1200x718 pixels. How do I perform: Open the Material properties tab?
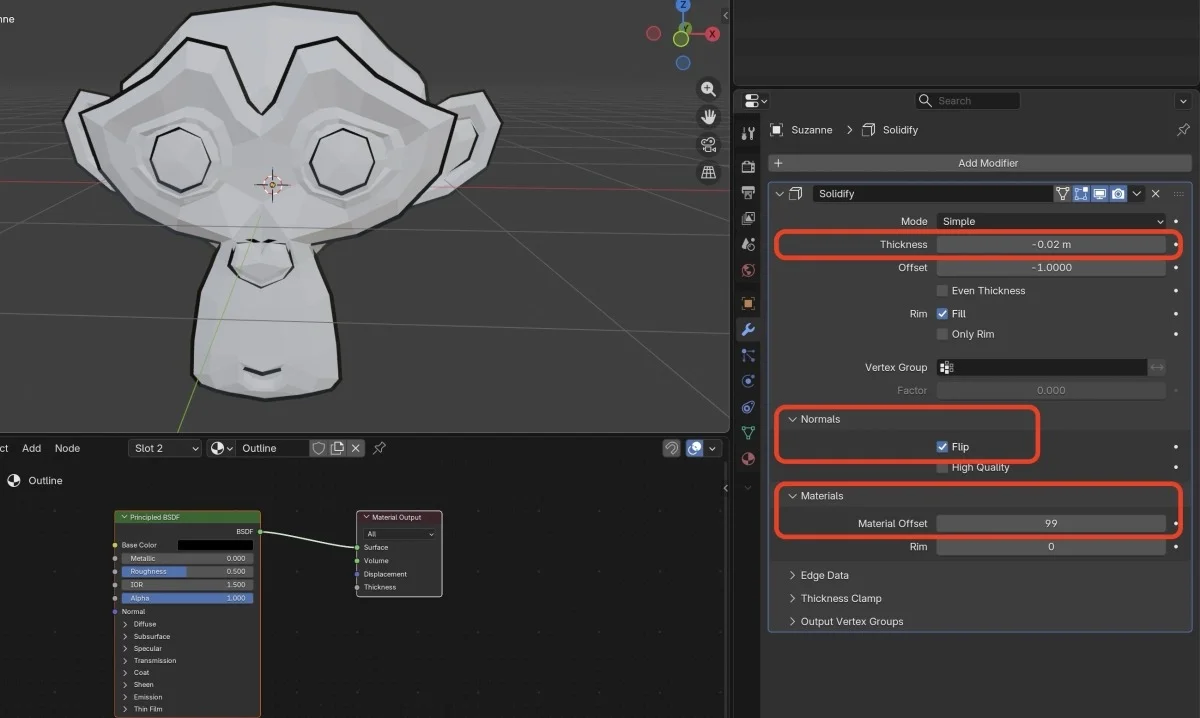[748, 459]
